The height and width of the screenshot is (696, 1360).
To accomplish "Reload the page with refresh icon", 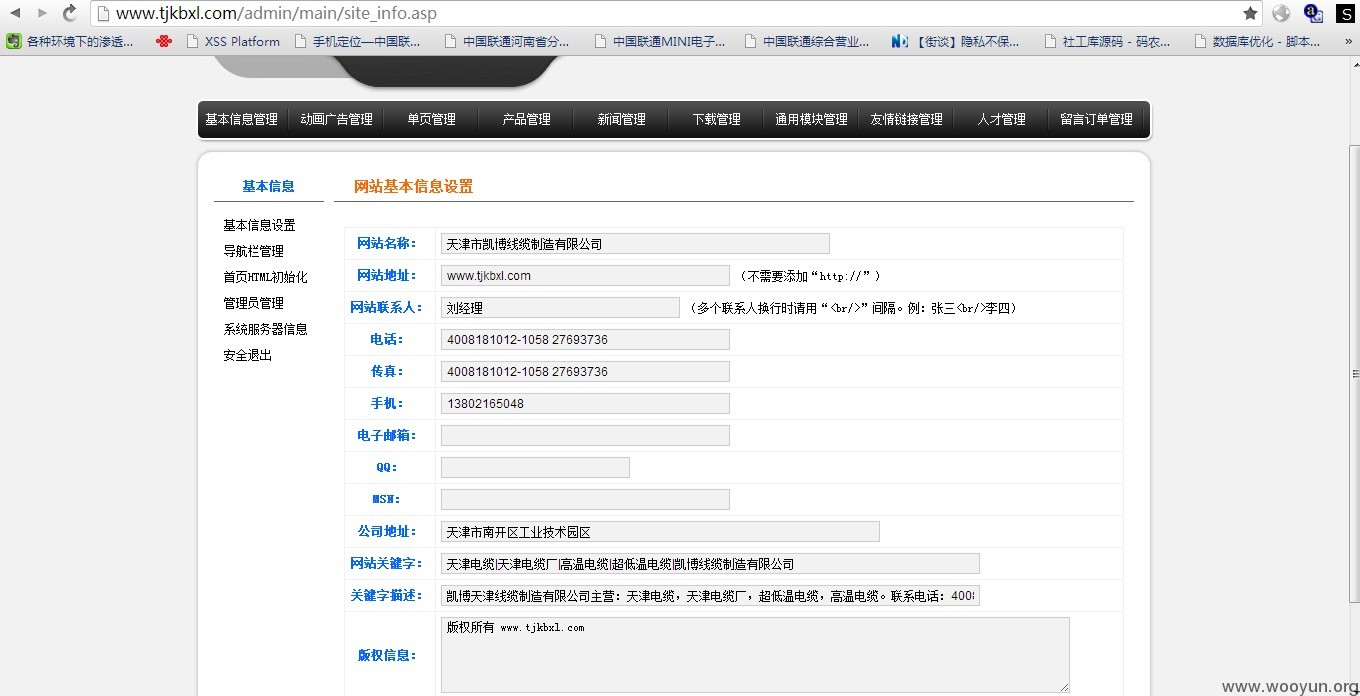I will [69, 13].
